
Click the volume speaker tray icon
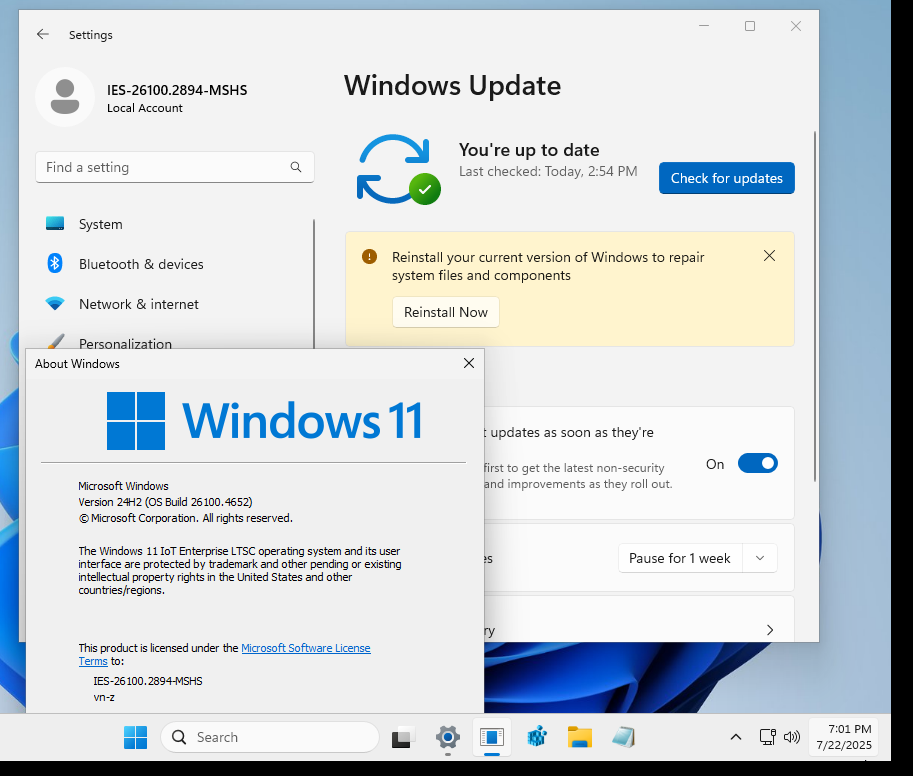791,737
